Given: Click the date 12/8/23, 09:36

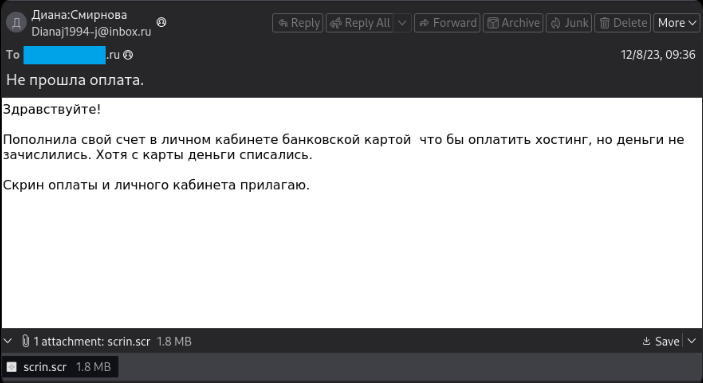Looking at the screenshot, I should coord(658,55).
